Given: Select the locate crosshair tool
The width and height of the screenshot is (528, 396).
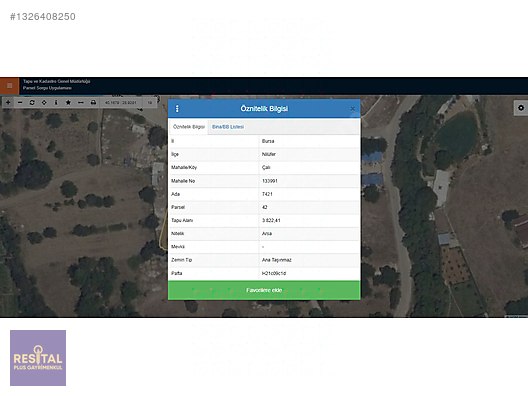Looking at the screenshot, I should (44, 102).
